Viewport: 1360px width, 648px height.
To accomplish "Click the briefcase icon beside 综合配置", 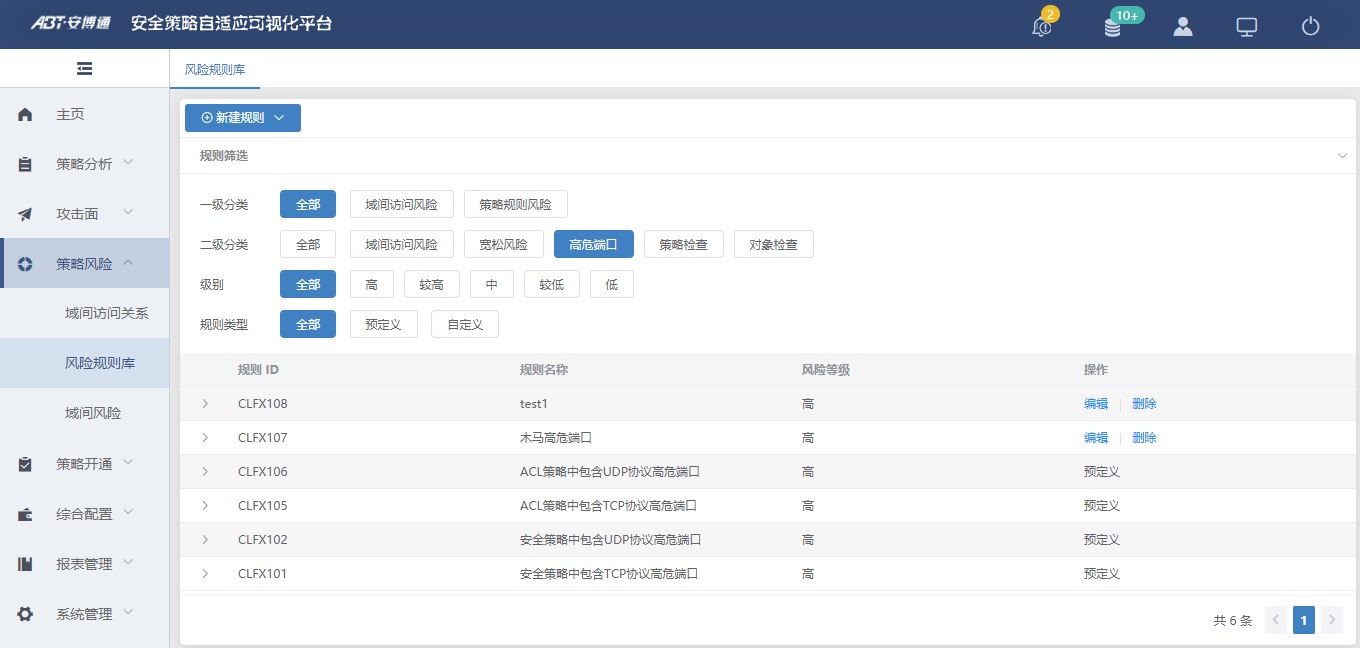I will click(26, 514).
